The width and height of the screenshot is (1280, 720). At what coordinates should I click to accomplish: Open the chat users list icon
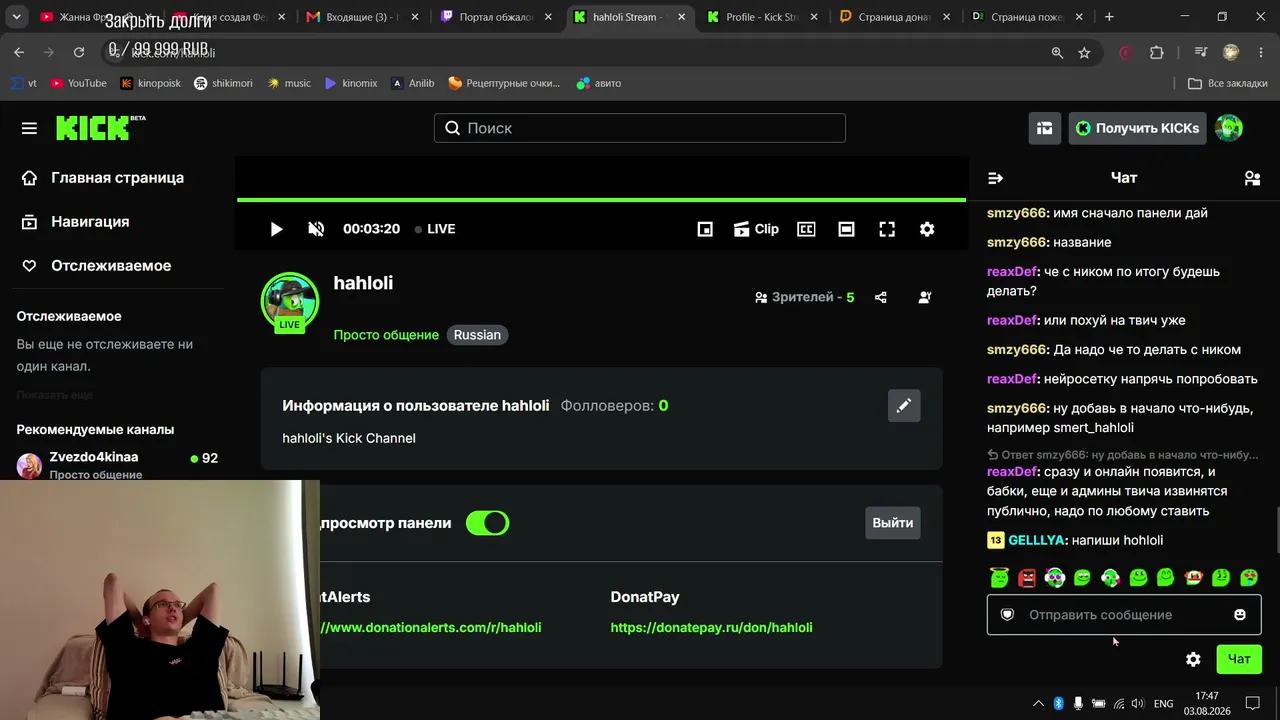(x=1252, y=178)
